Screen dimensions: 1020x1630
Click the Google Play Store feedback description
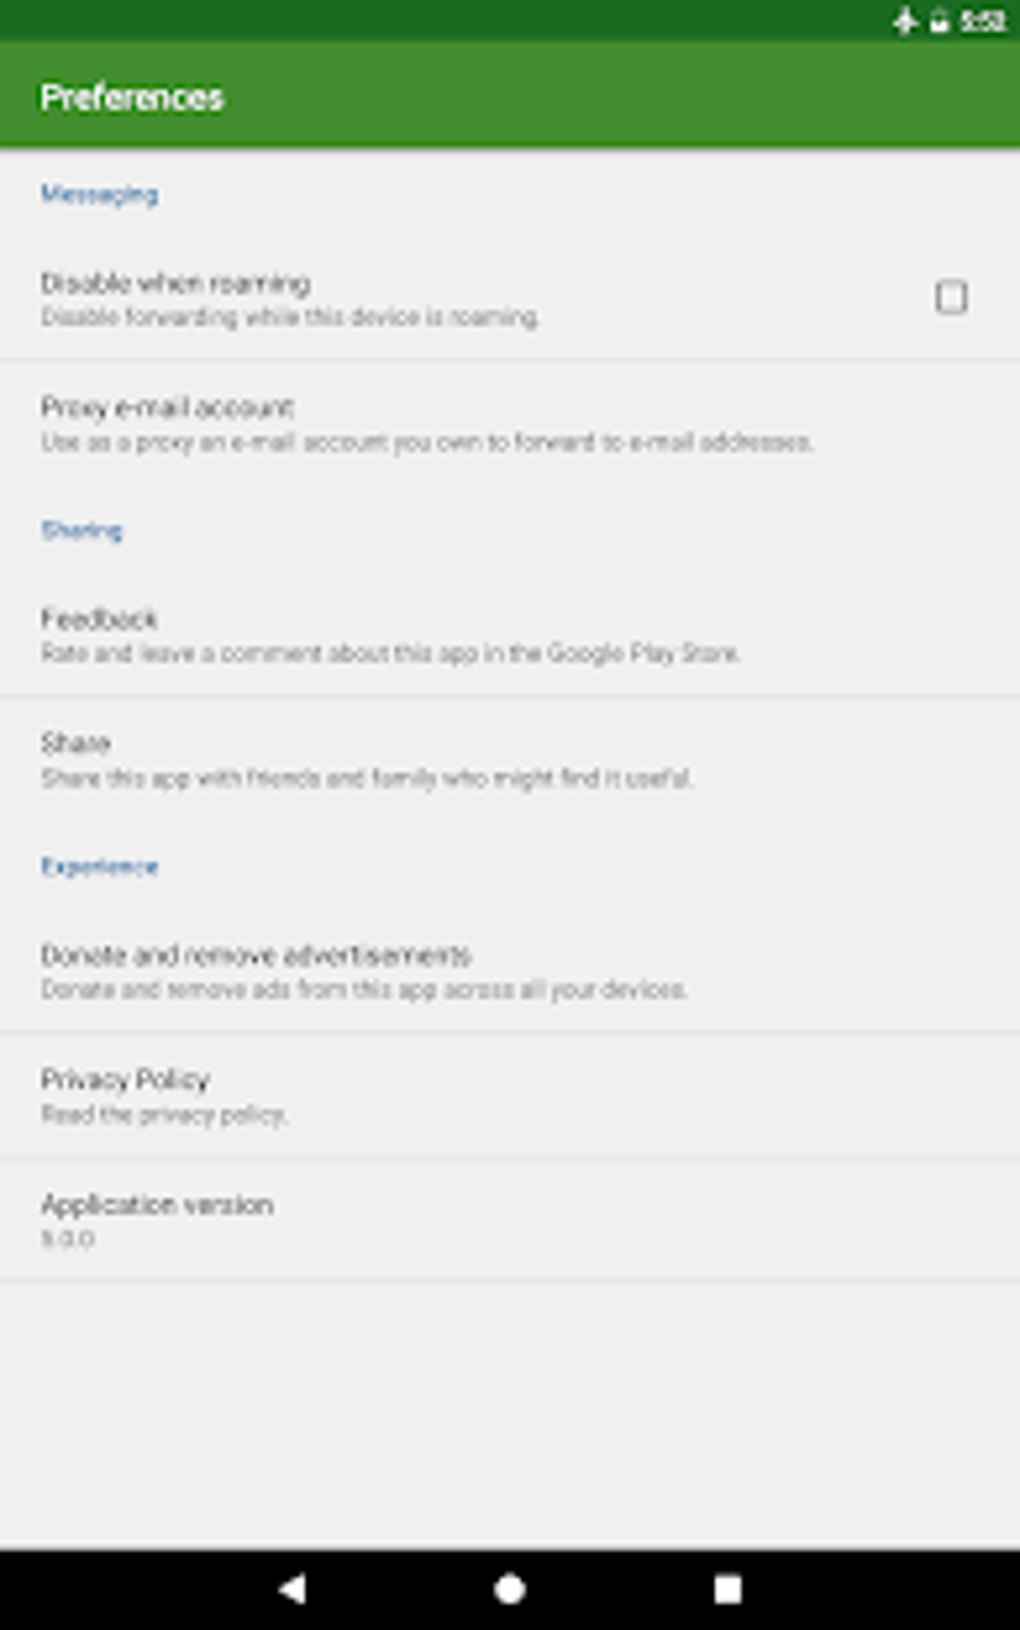[390, 653]
